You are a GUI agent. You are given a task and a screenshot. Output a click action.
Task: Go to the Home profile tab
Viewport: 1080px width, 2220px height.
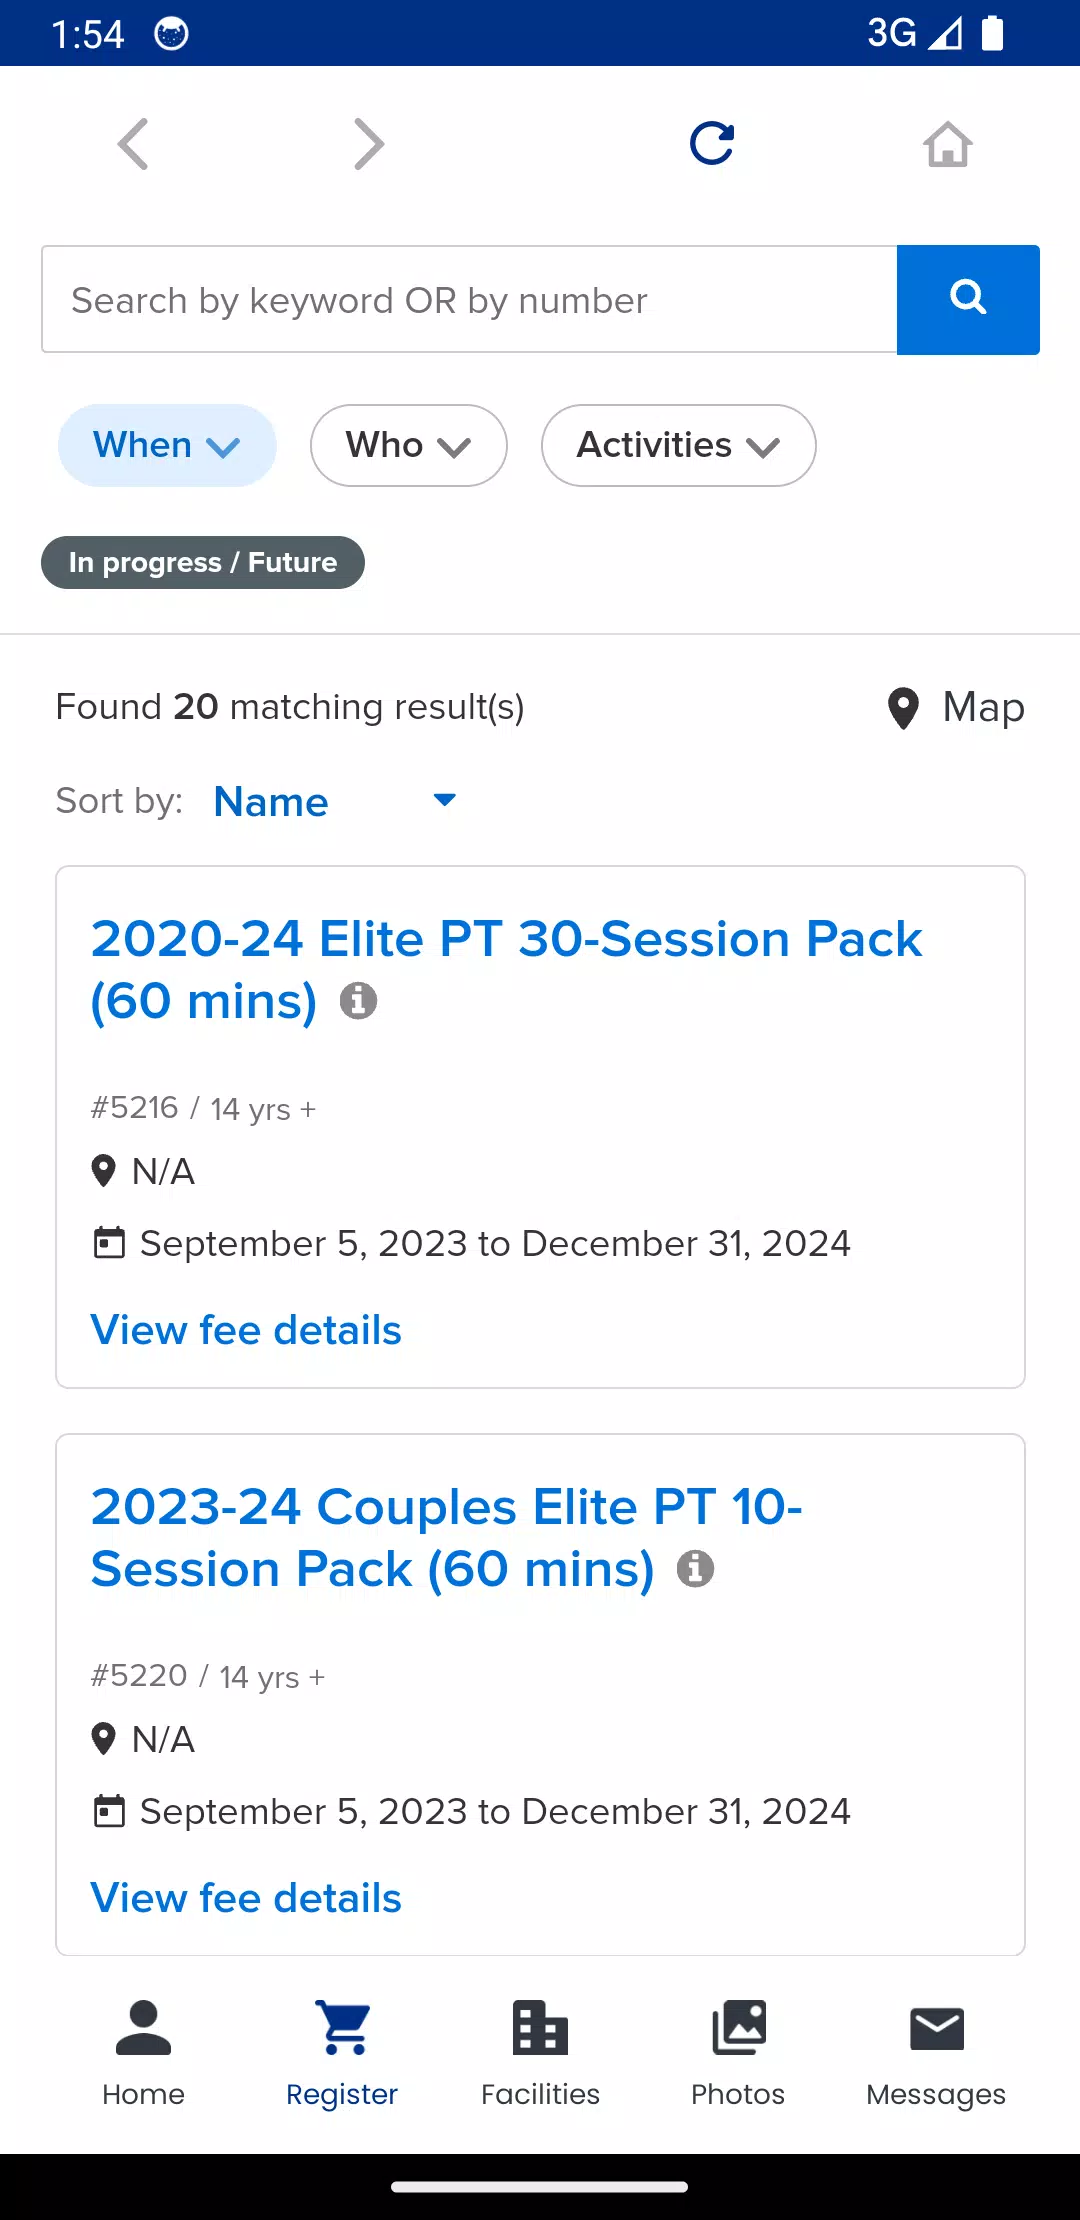click(143, 2053)
